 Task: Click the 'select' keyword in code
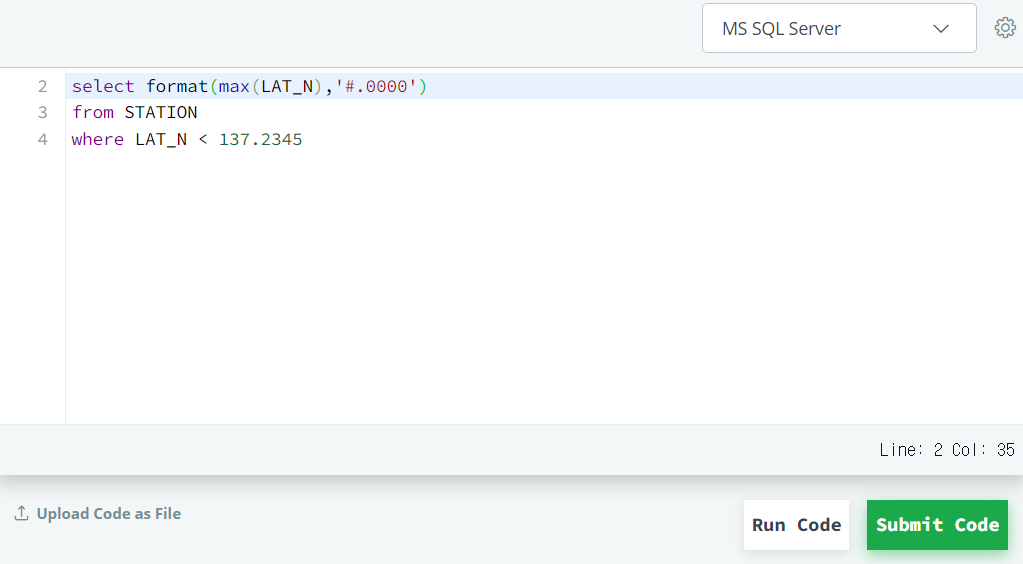(102, 86)
